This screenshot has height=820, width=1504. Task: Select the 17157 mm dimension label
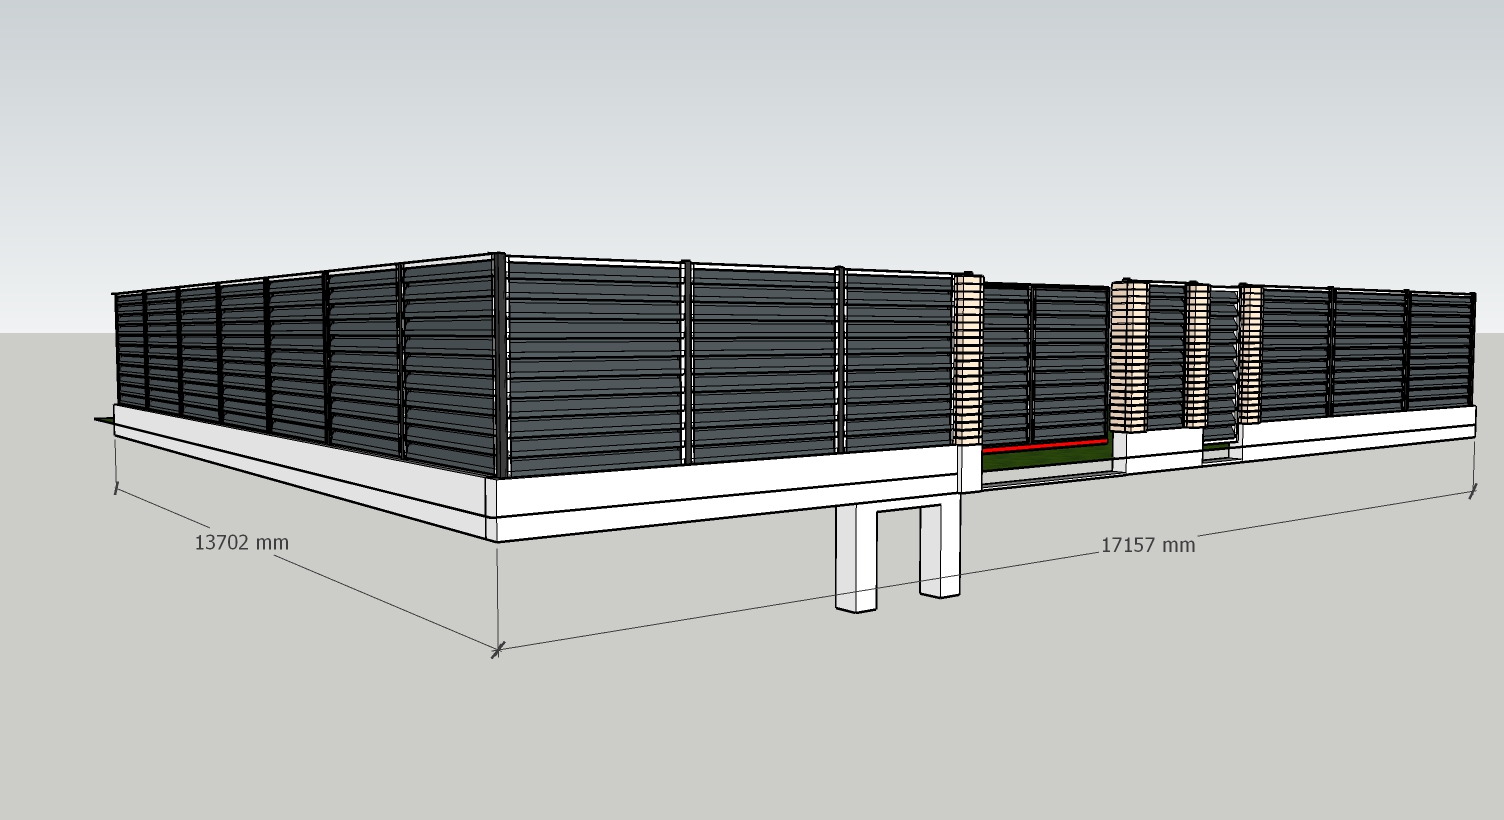pyautogui.click(x=1148, y=545)
